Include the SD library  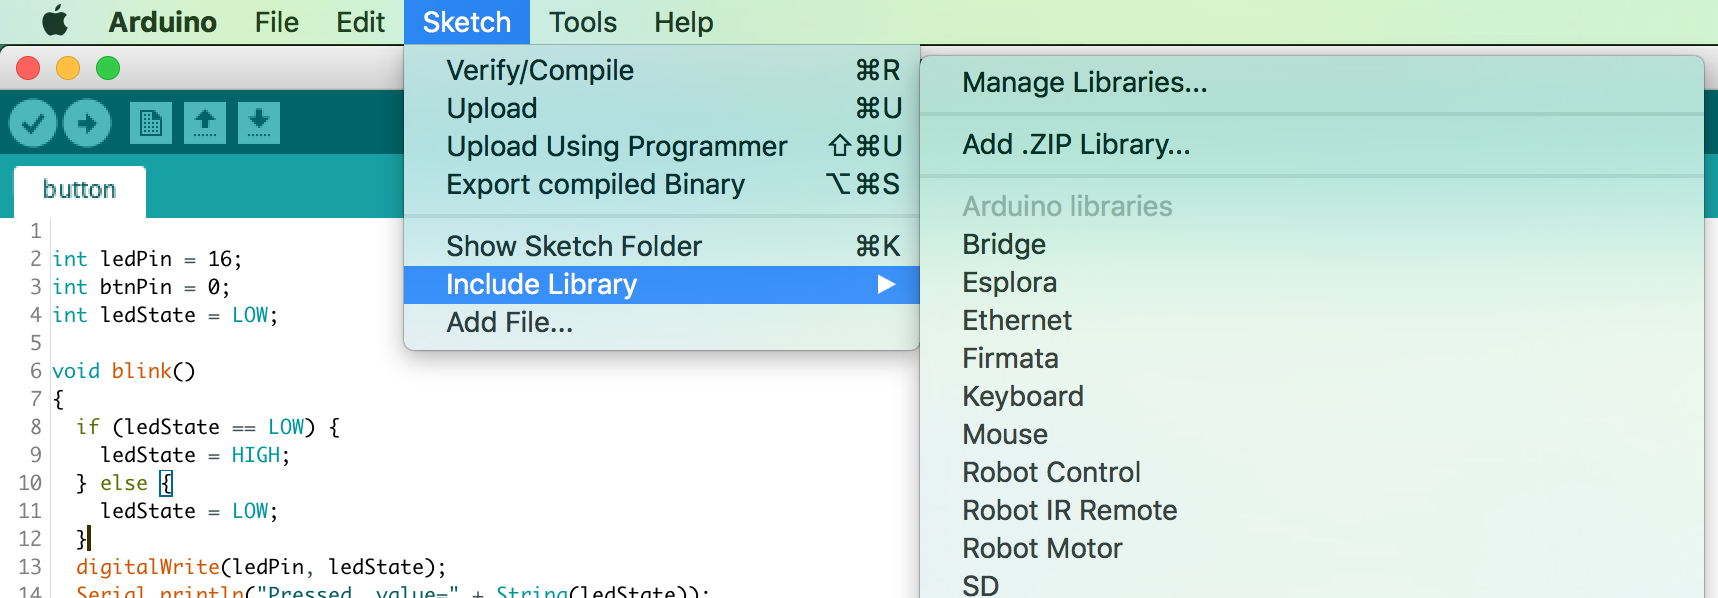1311,584
